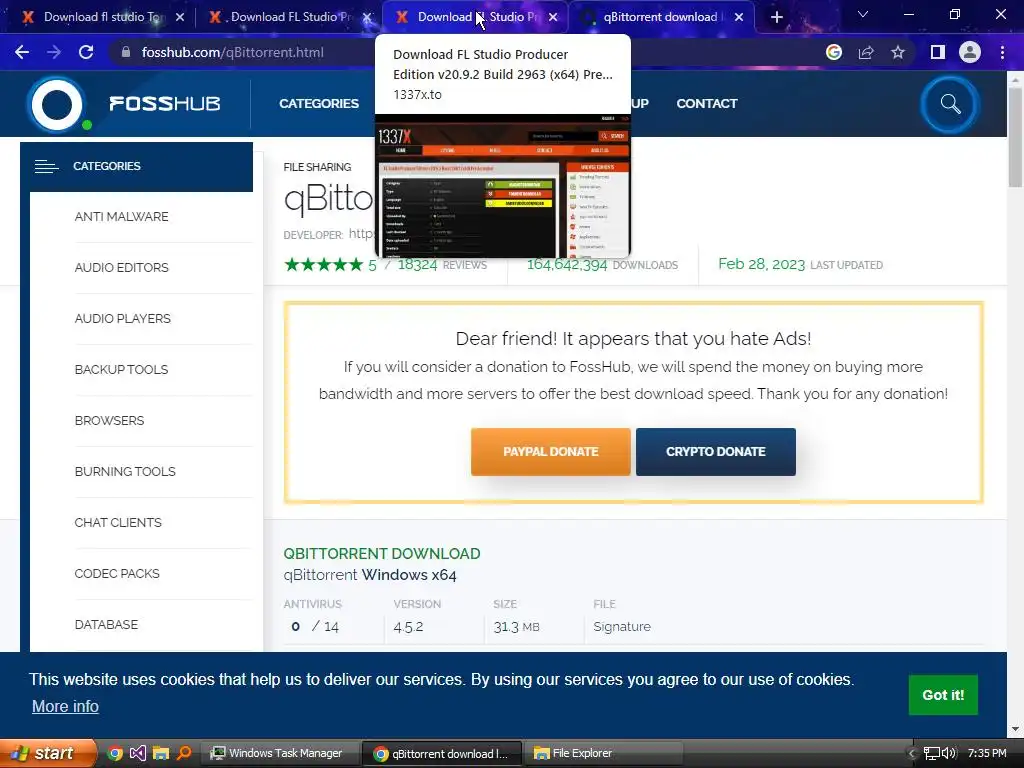1024x768 pixels.
Task: Launch Chrome from taskbar quick launch
Action: tap(115, 753)
